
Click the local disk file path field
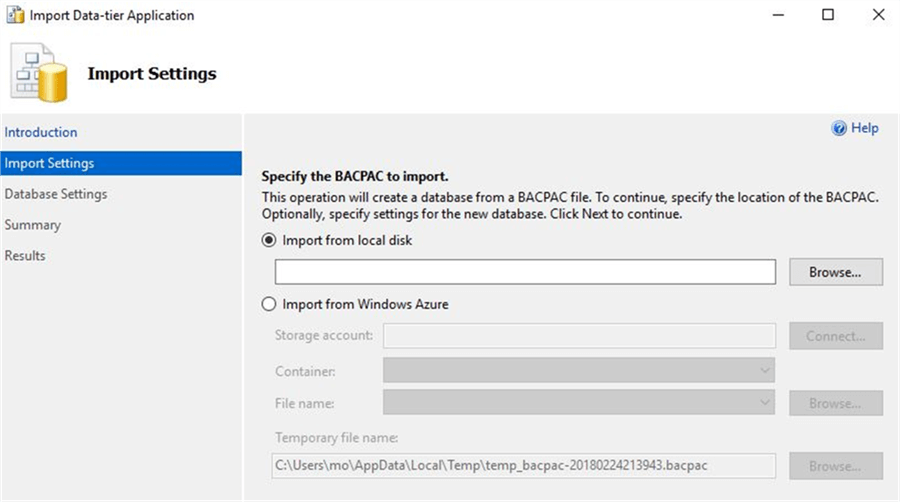click(525, 272)
